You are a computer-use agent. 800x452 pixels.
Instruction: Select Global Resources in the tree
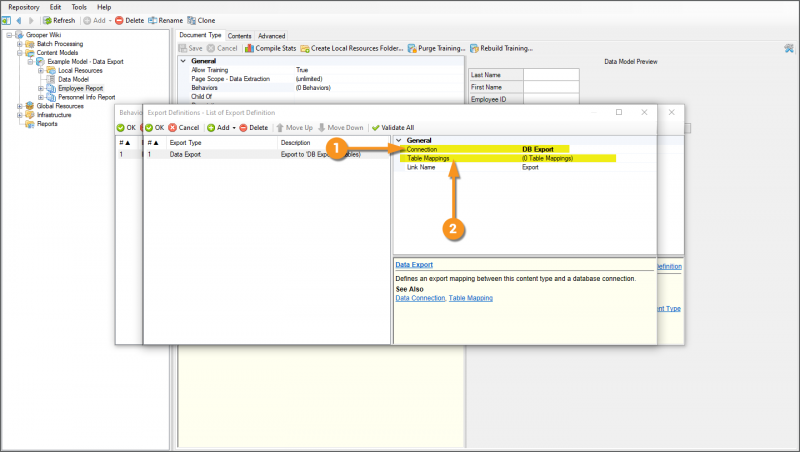click(x=60, y=106)
